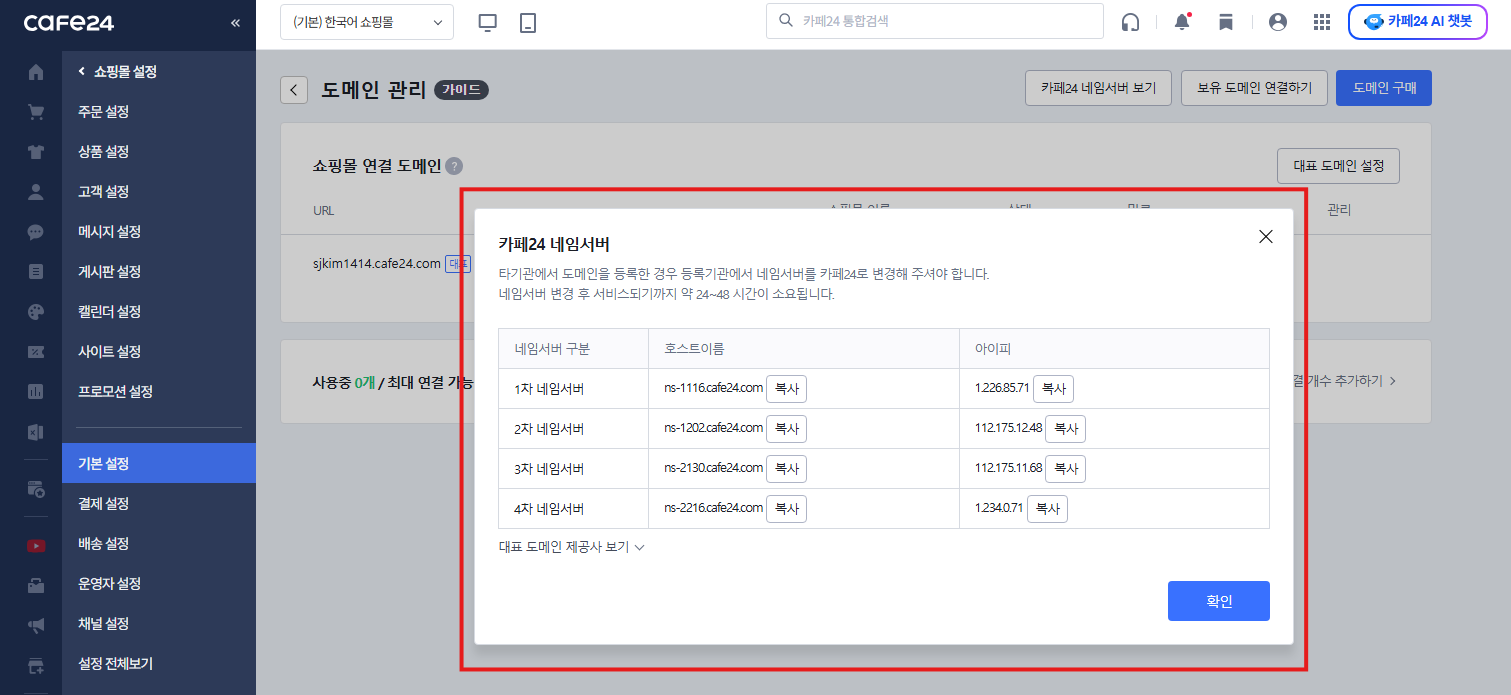Click the help icon beside 쇼핑몰 연결 도메인
The width and height of the screenshot is (1511, 695).
coord(454,166)
